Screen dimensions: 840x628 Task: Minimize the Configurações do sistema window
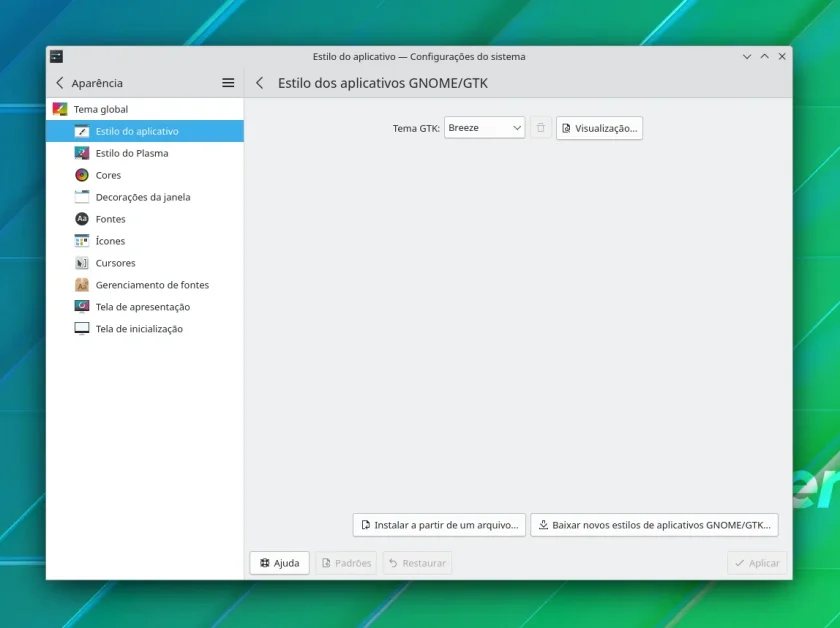[747, 56]
